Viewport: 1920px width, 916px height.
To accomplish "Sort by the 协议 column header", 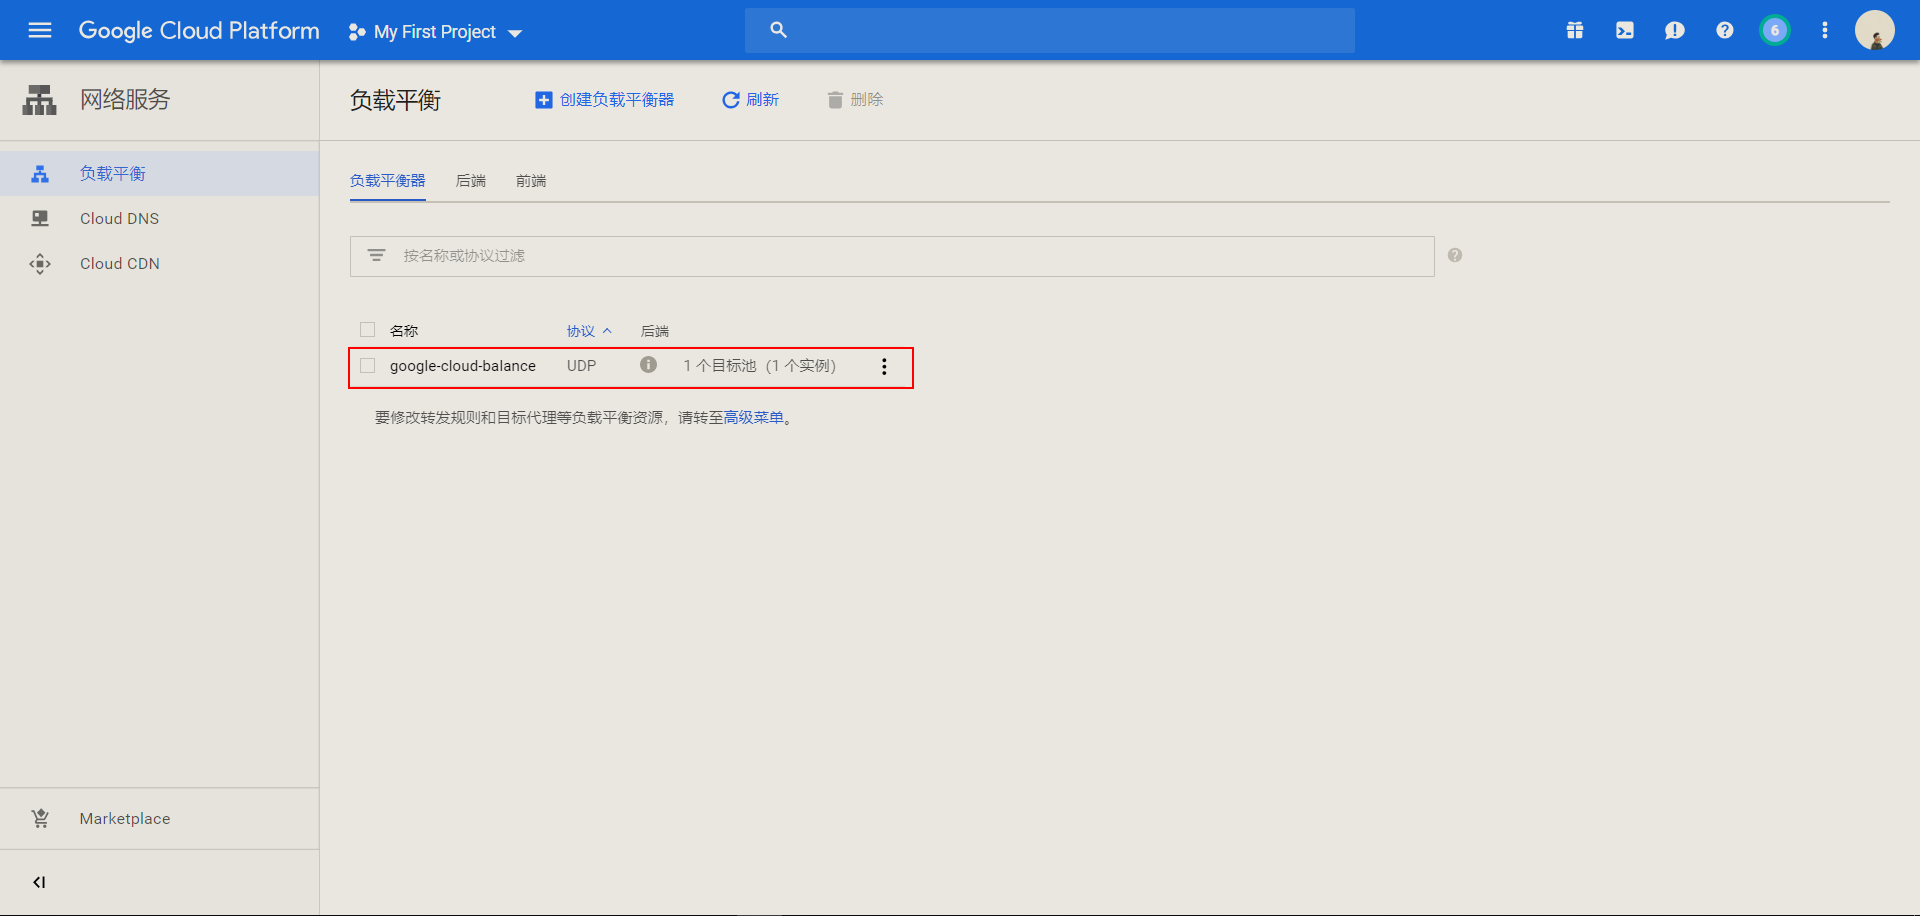I will point(589,331).
